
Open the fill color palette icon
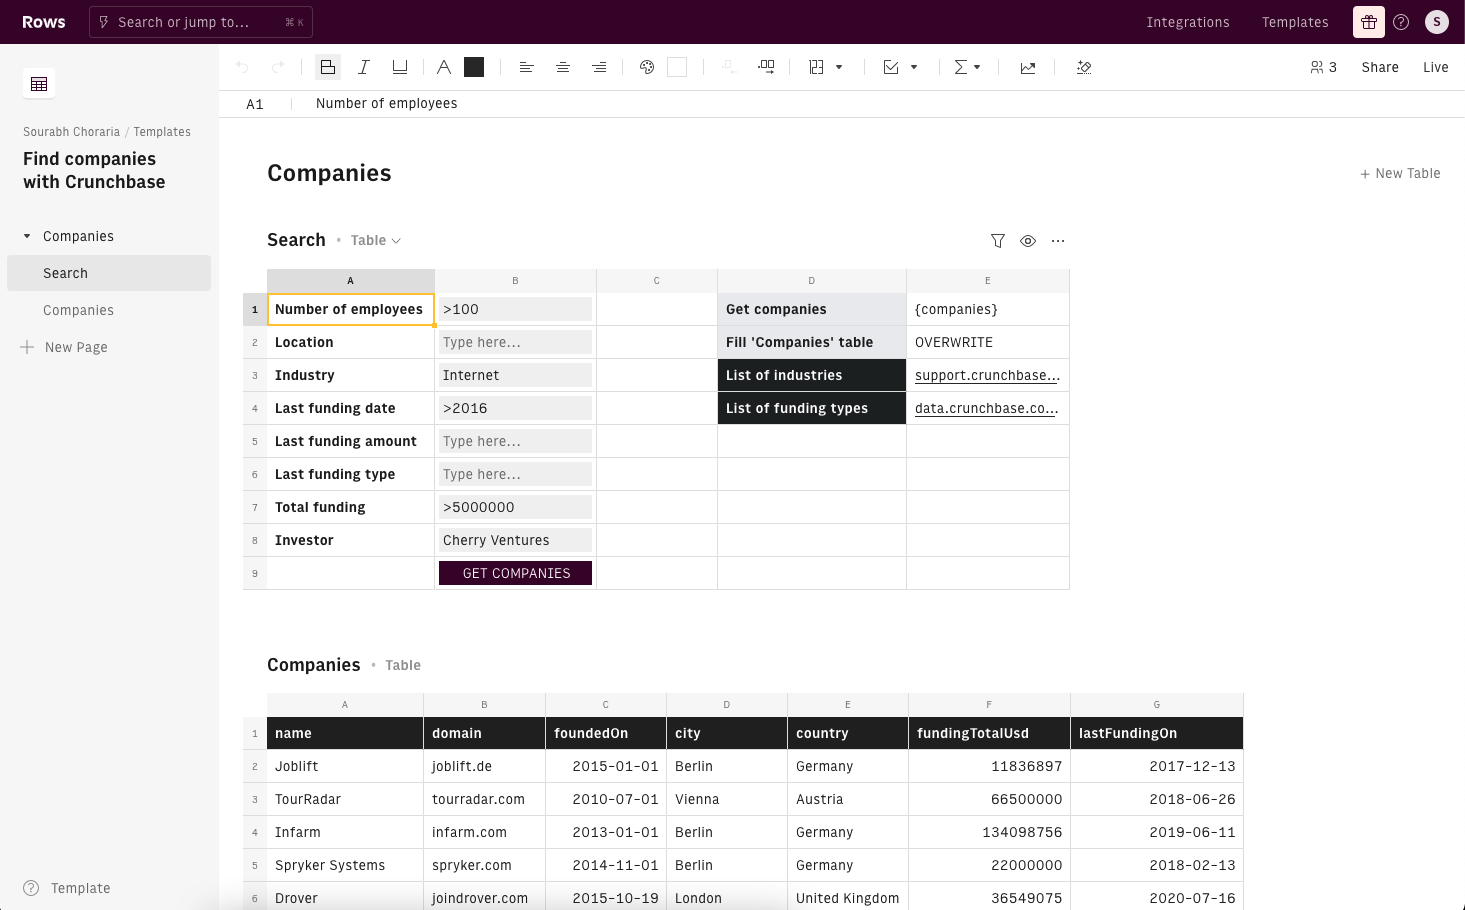[647, 67]
